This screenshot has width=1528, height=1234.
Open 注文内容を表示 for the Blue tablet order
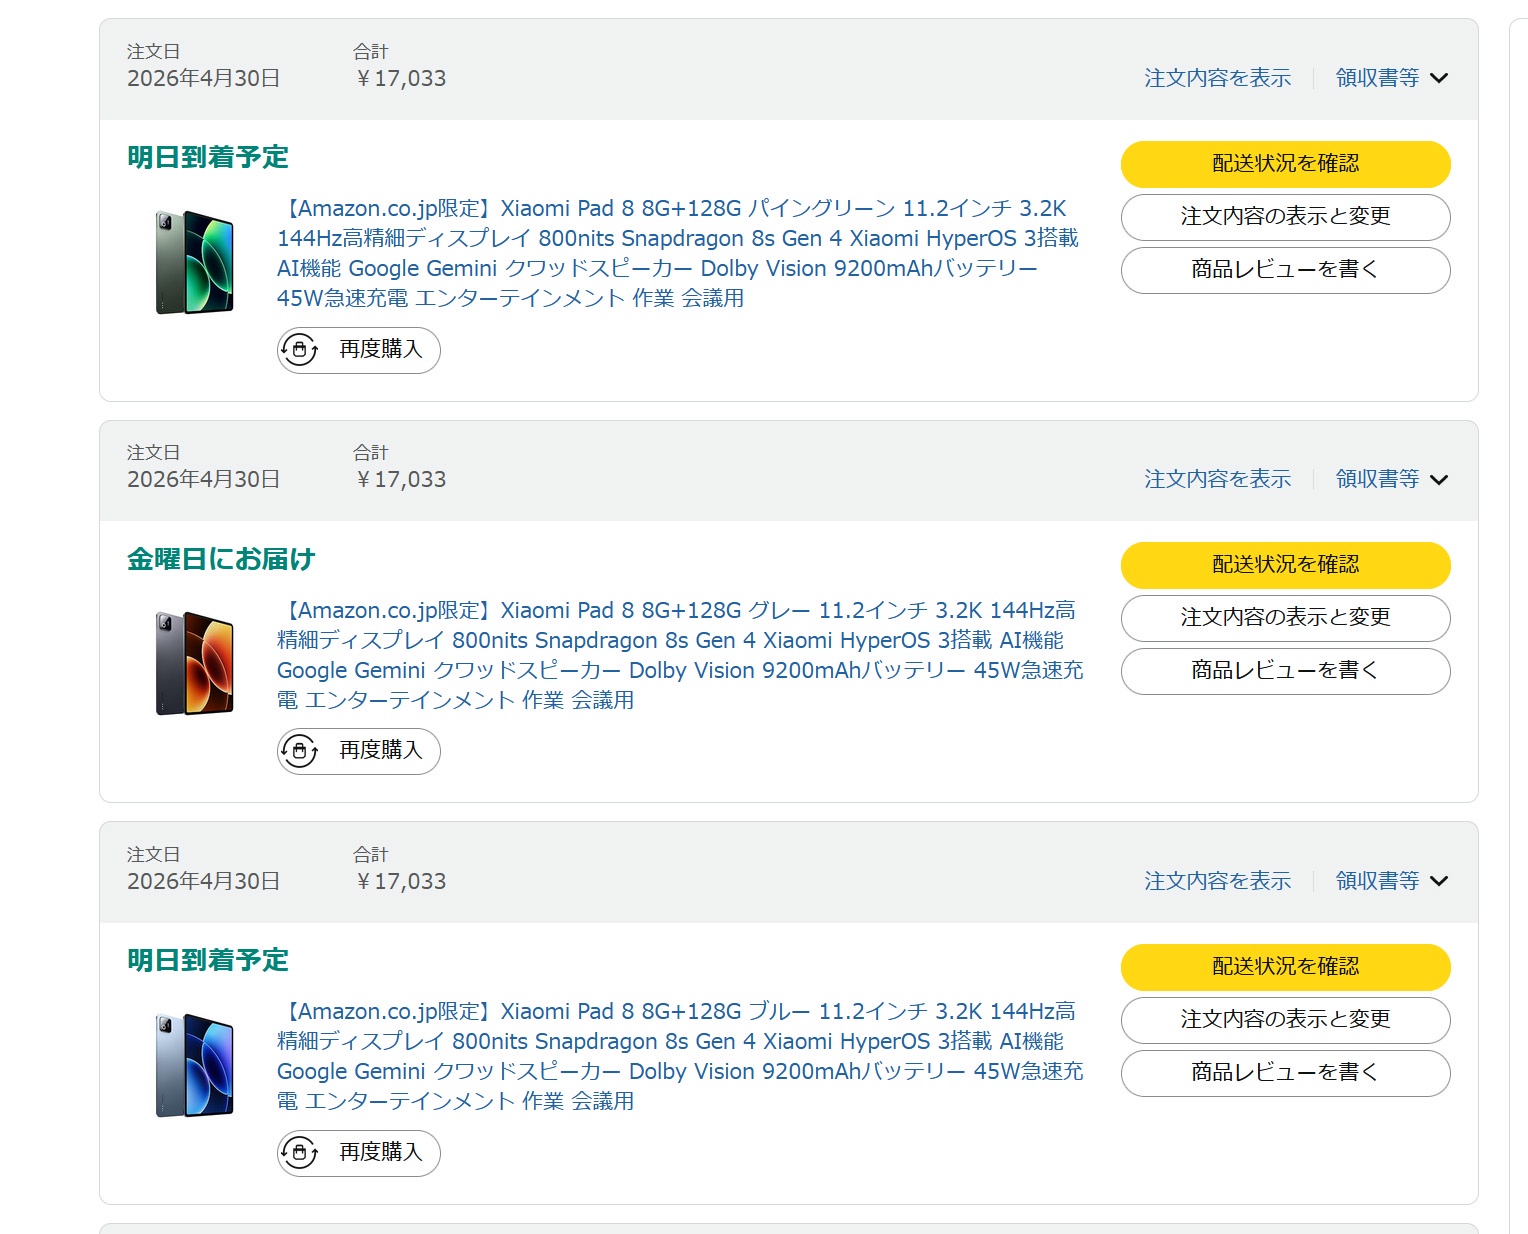click(1218, 881)
